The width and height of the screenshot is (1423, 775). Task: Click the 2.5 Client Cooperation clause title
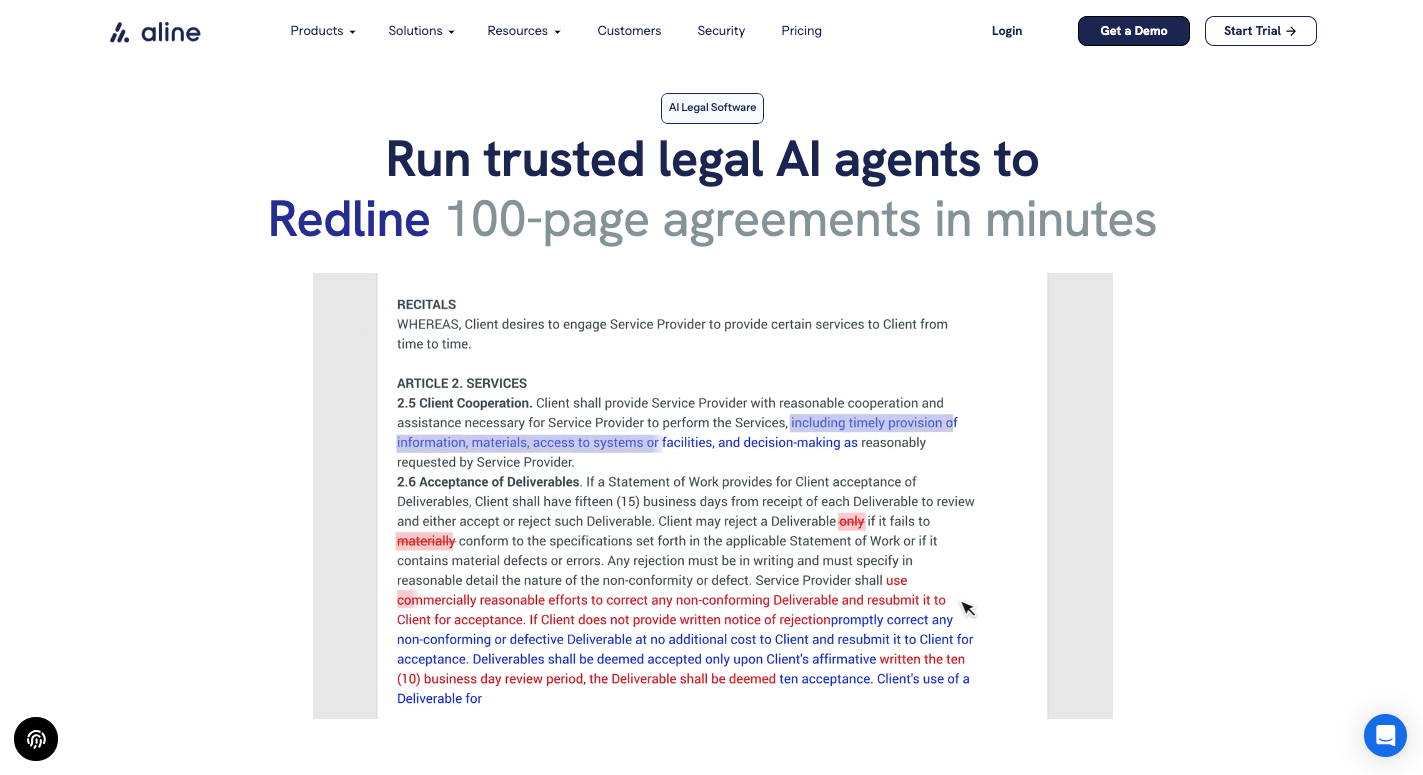pyautogui.click(x=464, y=403)
